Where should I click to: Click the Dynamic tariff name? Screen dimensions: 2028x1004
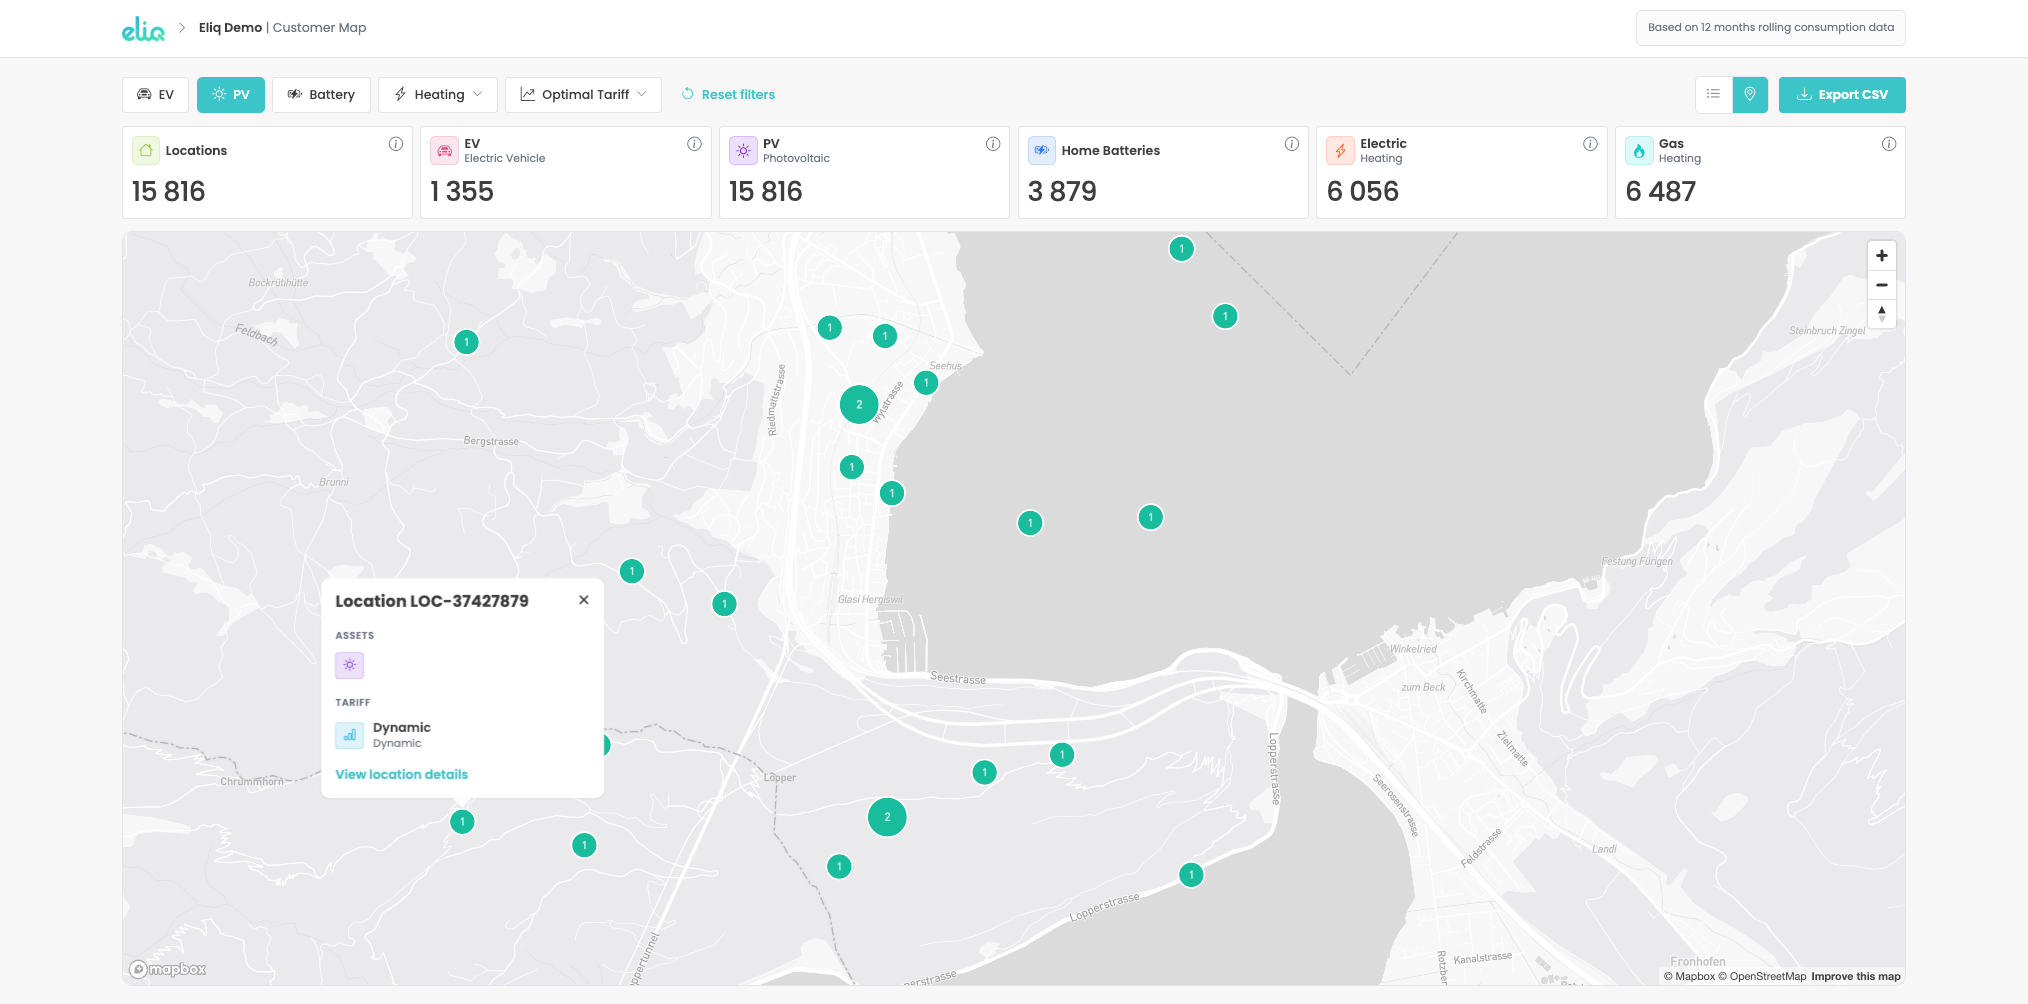[x=402, y=727]
